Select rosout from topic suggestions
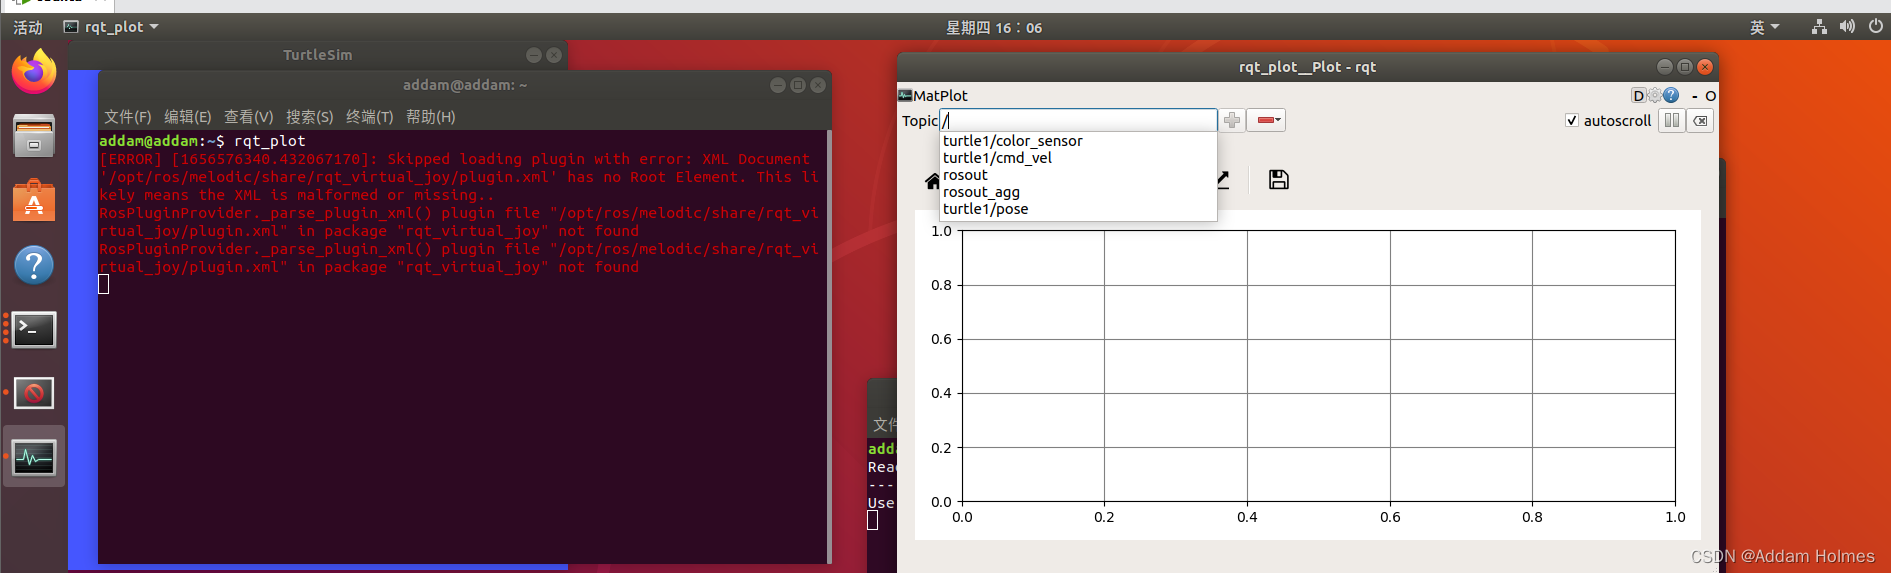 (965, 175)
